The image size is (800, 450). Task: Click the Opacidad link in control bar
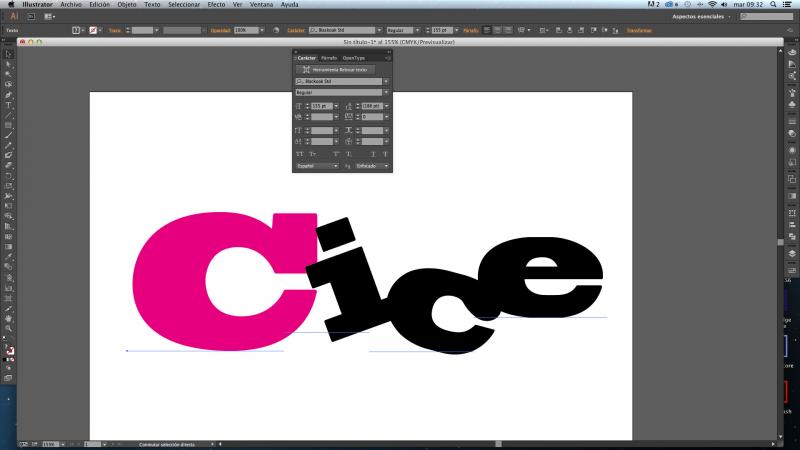pyautogui.click(x=220, y=31)
